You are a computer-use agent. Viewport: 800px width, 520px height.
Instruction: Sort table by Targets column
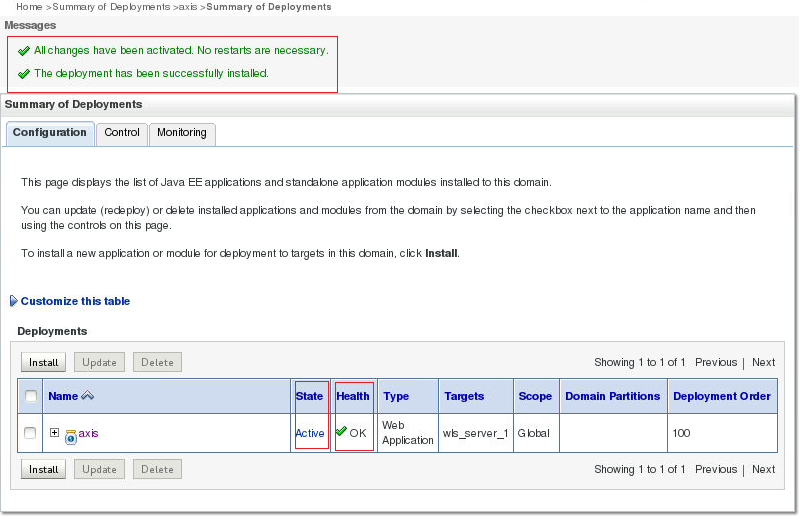[x=464, y=396]
